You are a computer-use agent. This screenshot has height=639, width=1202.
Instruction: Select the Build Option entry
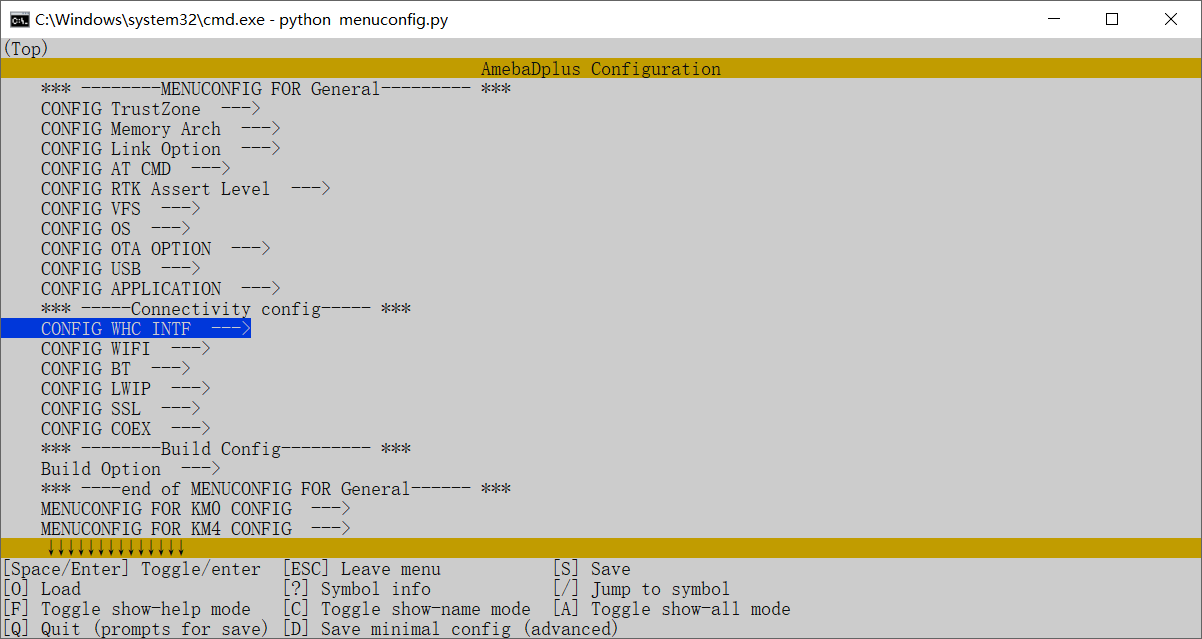click(130, 469)
